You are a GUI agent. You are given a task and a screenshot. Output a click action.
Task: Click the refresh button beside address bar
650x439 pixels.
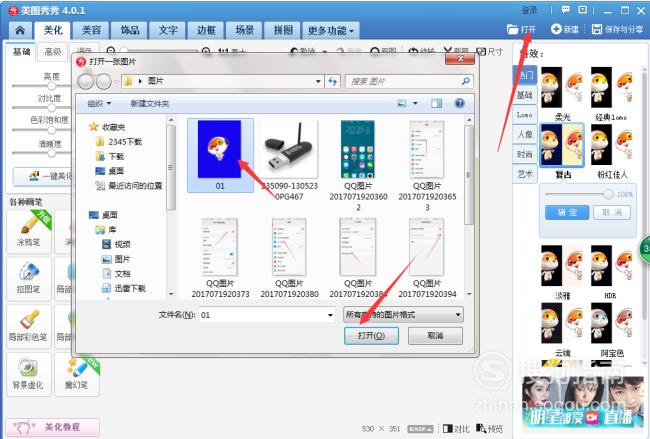(x=332, y=81)
